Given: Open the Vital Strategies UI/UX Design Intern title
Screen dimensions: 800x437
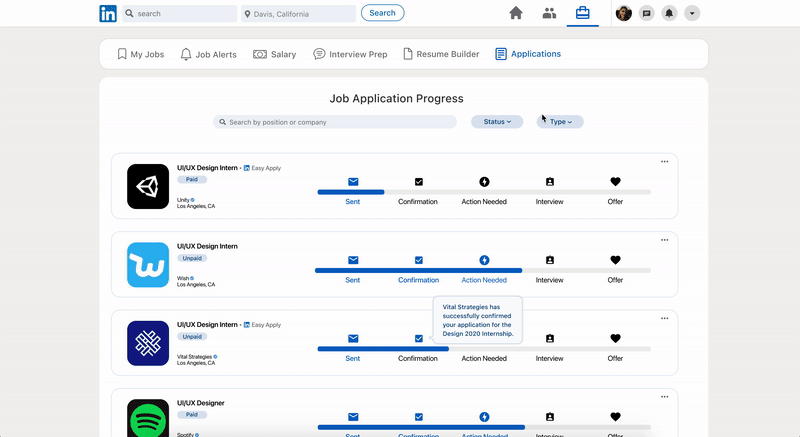Looking at the screenshot, I should [x=207, y=325].
